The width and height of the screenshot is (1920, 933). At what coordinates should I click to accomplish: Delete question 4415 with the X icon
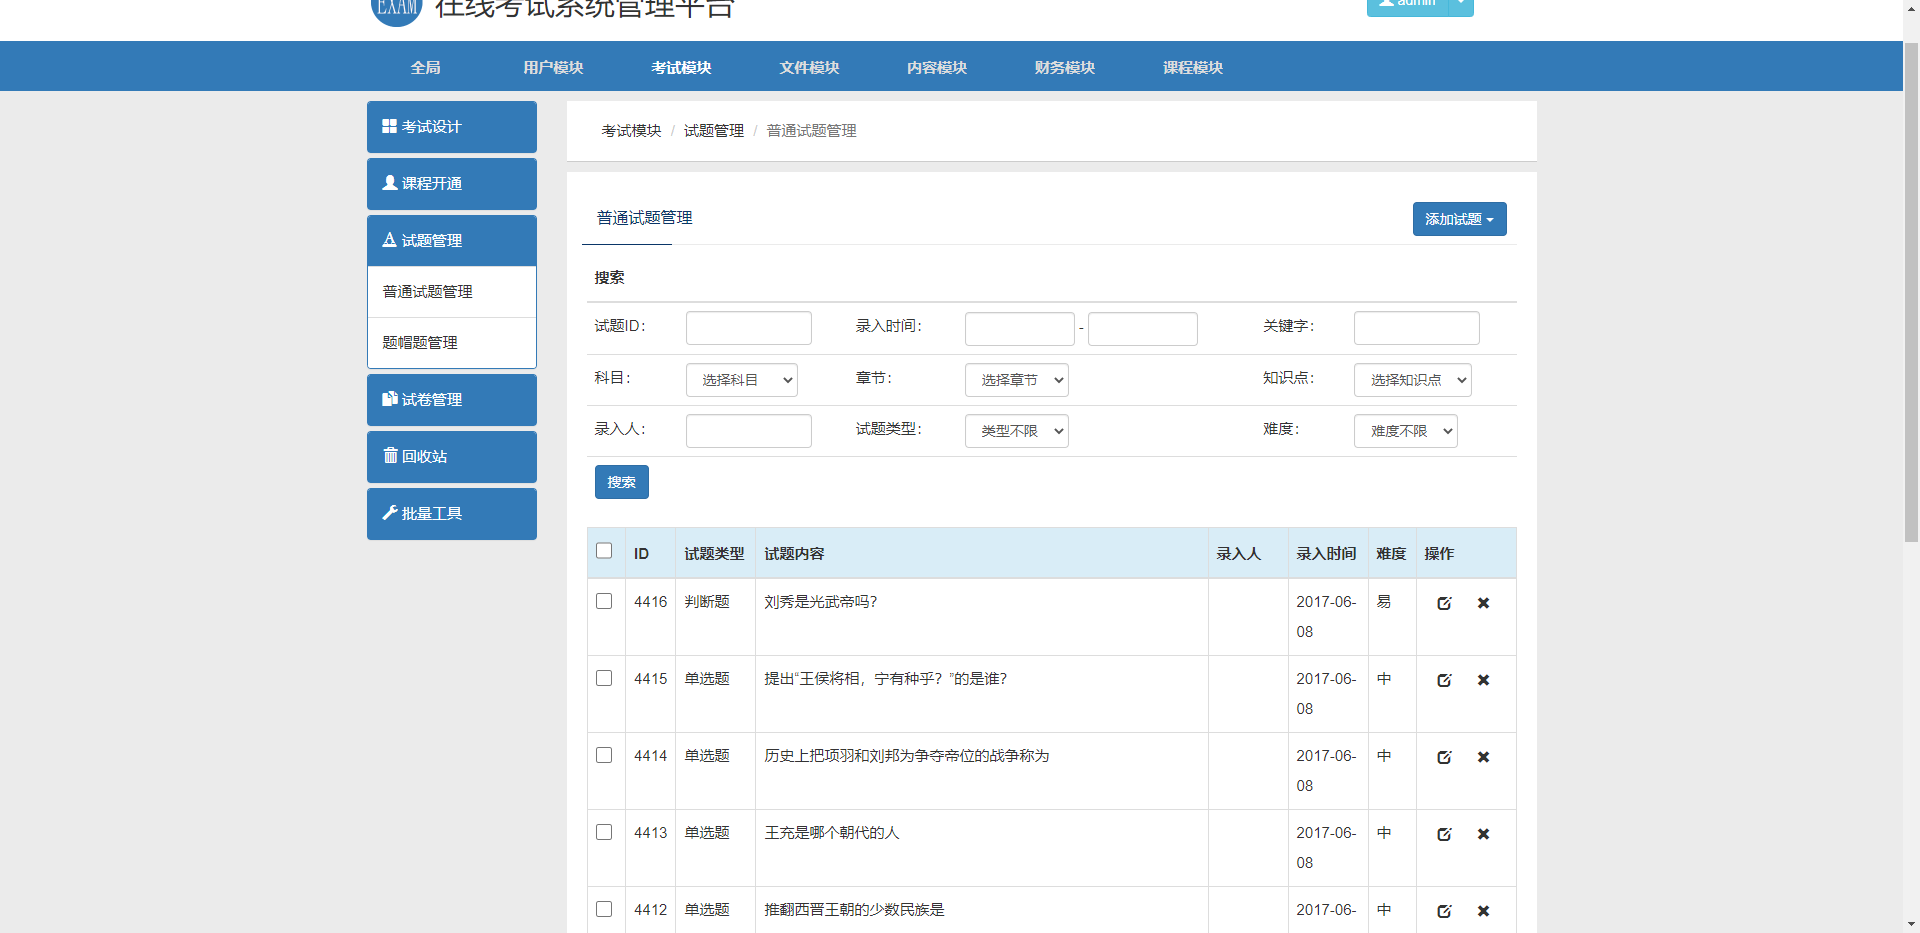1483,680
